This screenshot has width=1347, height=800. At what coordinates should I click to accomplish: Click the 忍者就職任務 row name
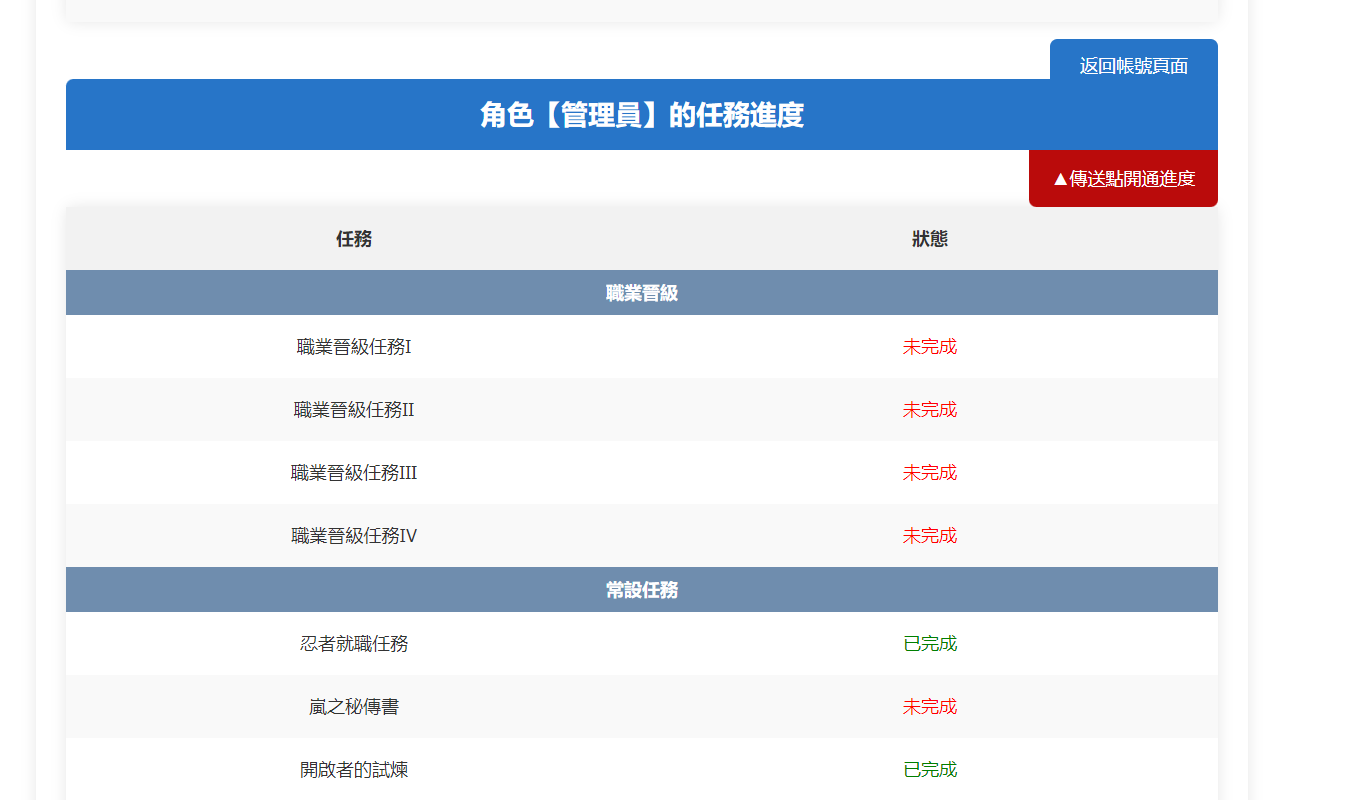click(354, 644)
